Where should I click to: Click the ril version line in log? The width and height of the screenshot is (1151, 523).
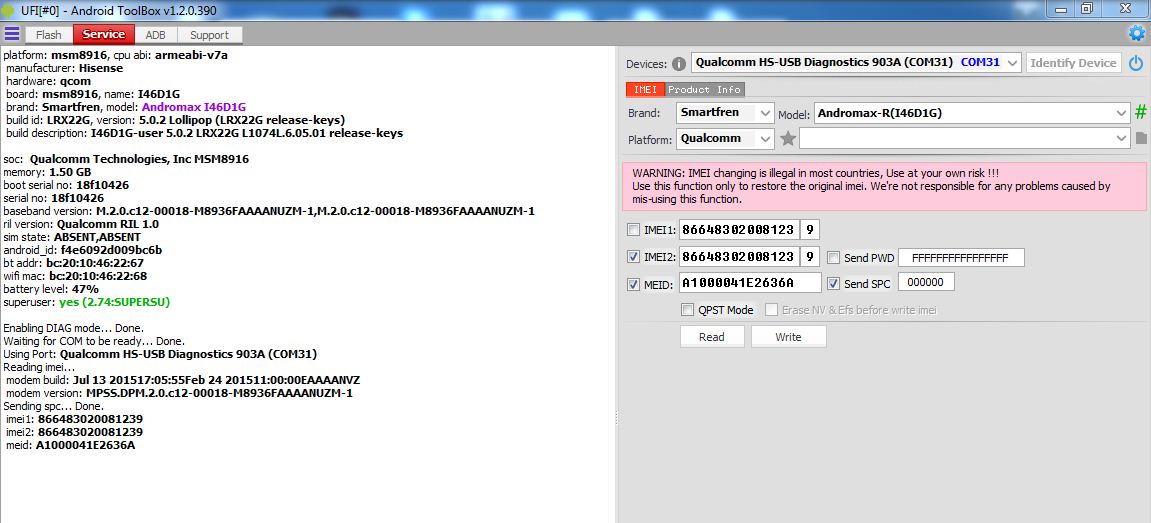(81, 224)
